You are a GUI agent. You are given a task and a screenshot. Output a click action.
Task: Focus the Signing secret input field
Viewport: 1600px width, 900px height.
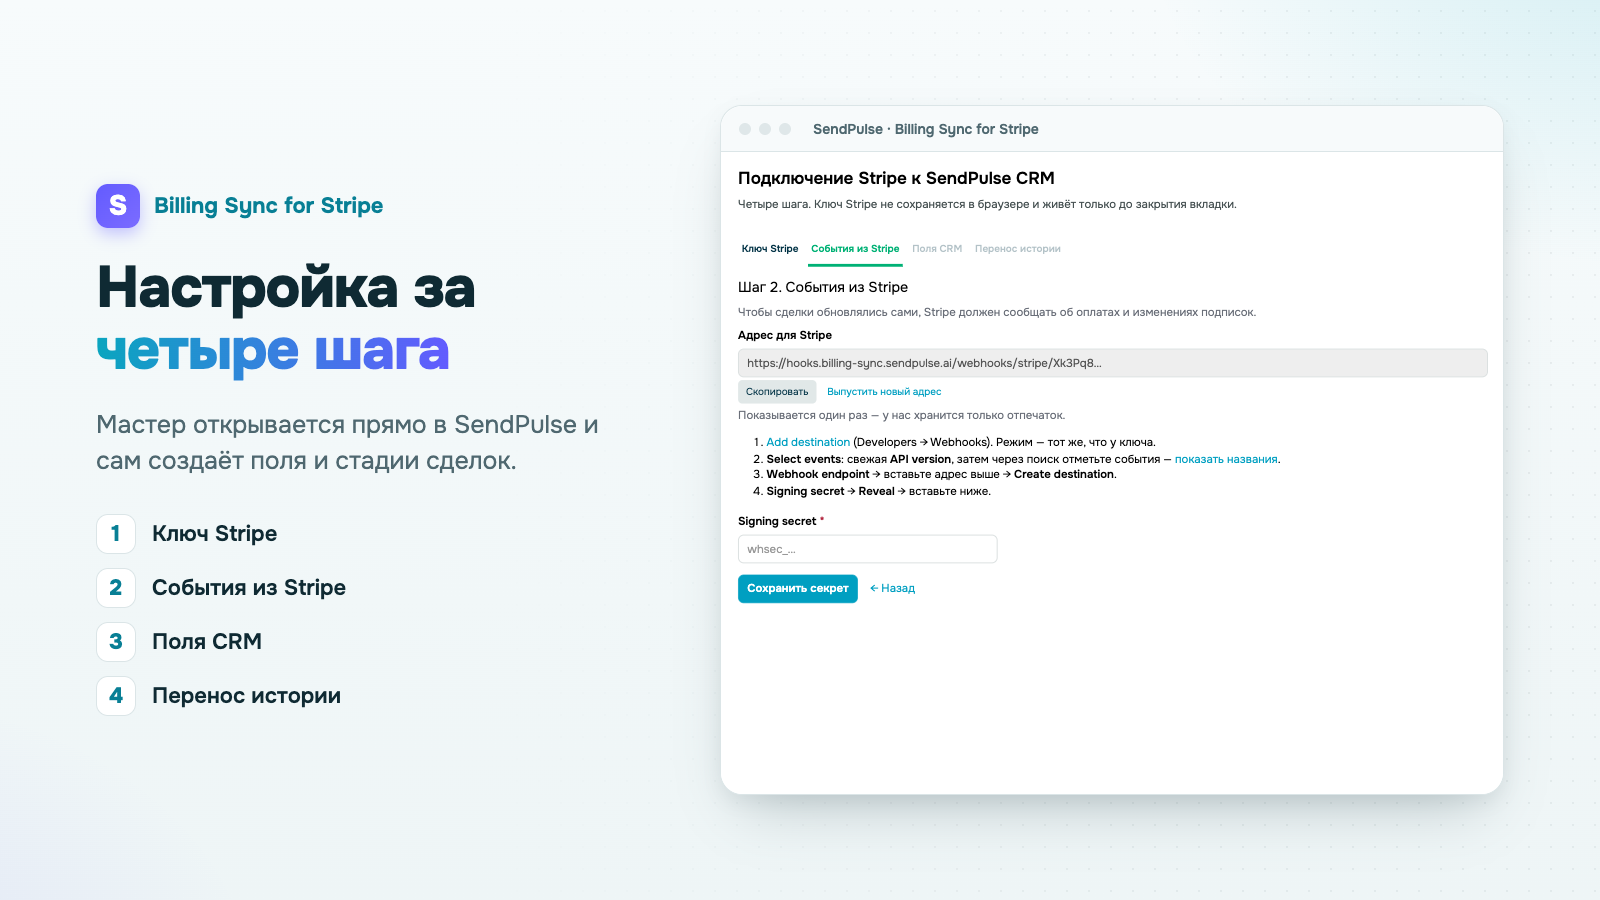pos(867,549)
